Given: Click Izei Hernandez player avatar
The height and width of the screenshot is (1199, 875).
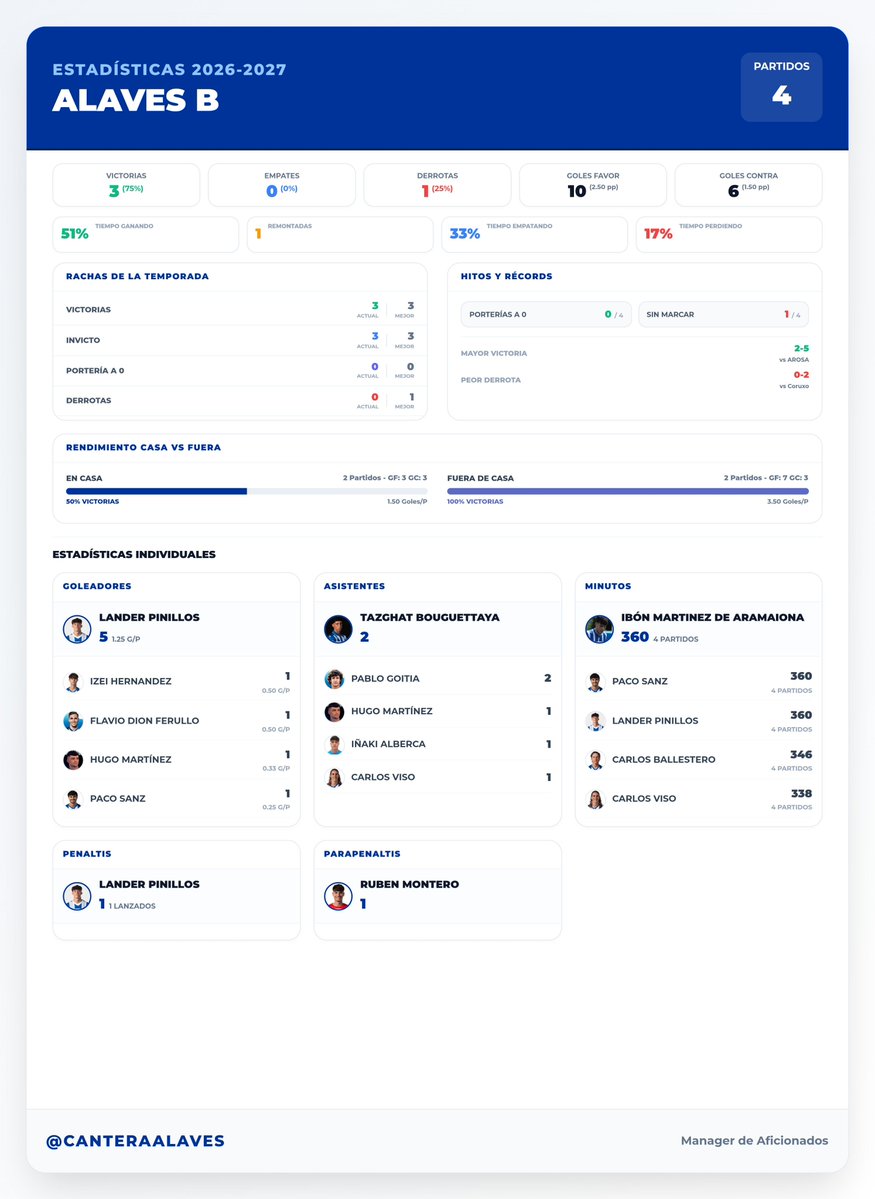Looking at the screenshot, I should tap(73, 681).
